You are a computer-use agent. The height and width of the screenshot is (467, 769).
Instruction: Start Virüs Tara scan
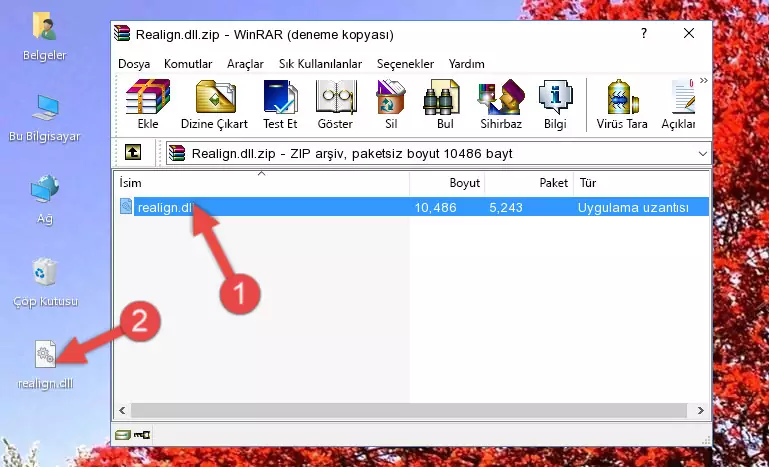[x=622, y=104]
